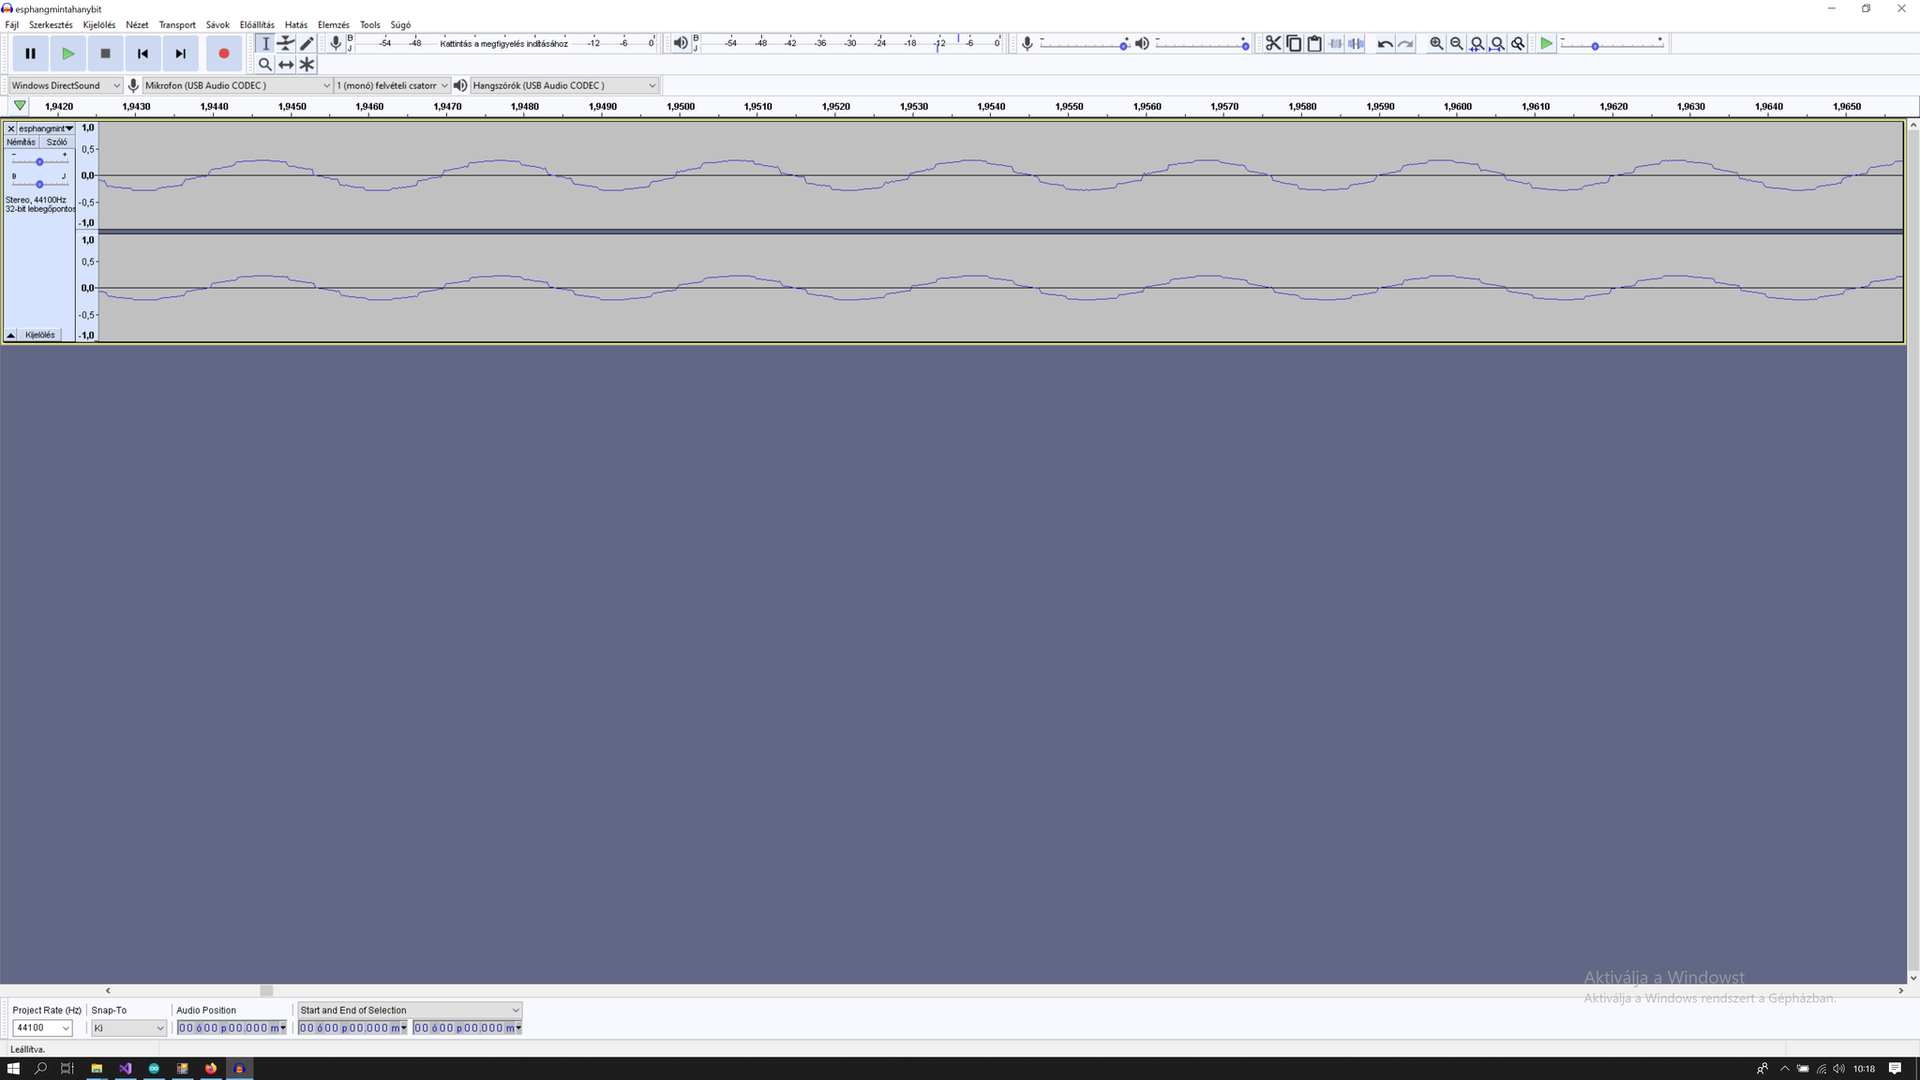
Task: Click the track gain slider
Action: tap(39, 162)
